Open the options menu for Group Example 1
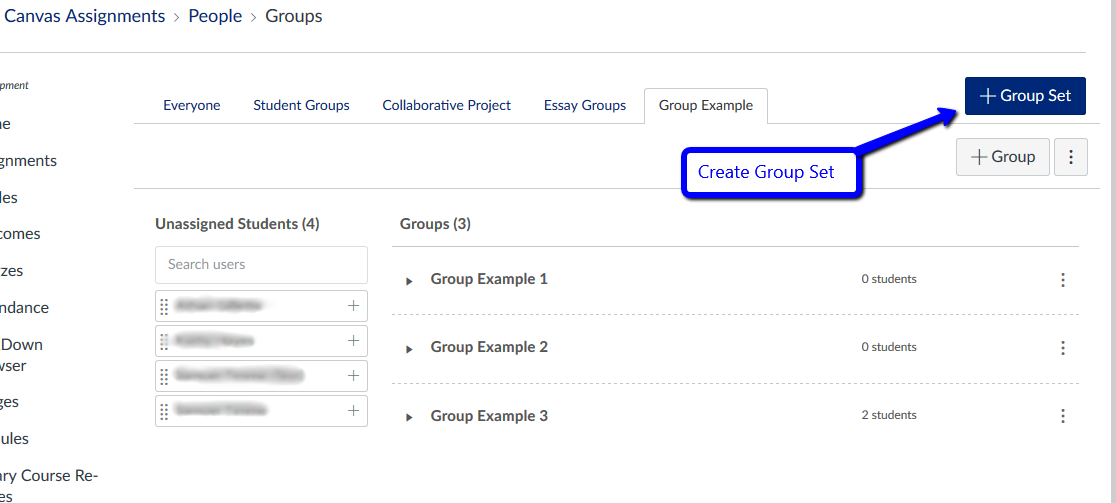The height and width of the screenshot is (503, 1116). click(x=1063, y=280)
